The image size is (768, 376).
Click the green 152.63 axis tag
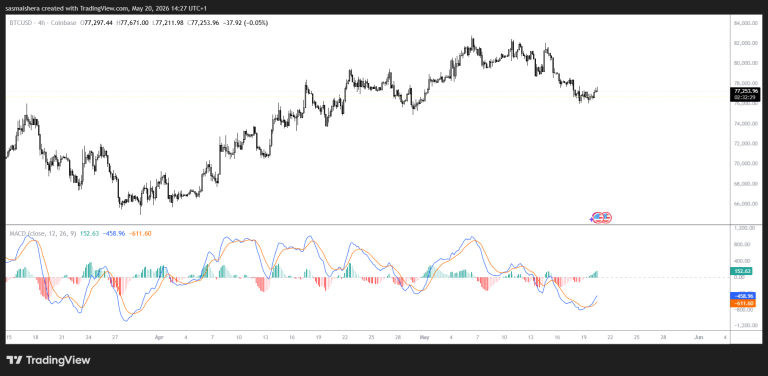click(x=741, y=271)
